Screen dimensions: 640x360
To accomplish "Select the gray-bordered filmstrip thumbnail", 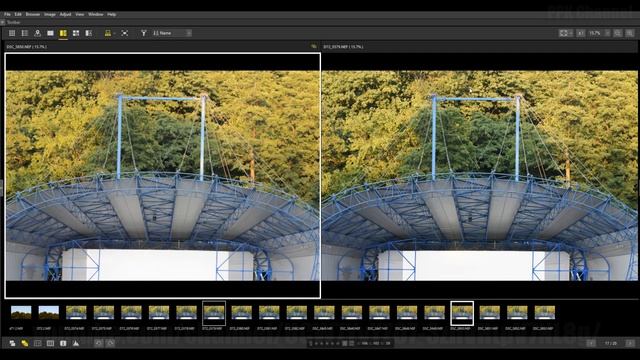I will point(214,313).
